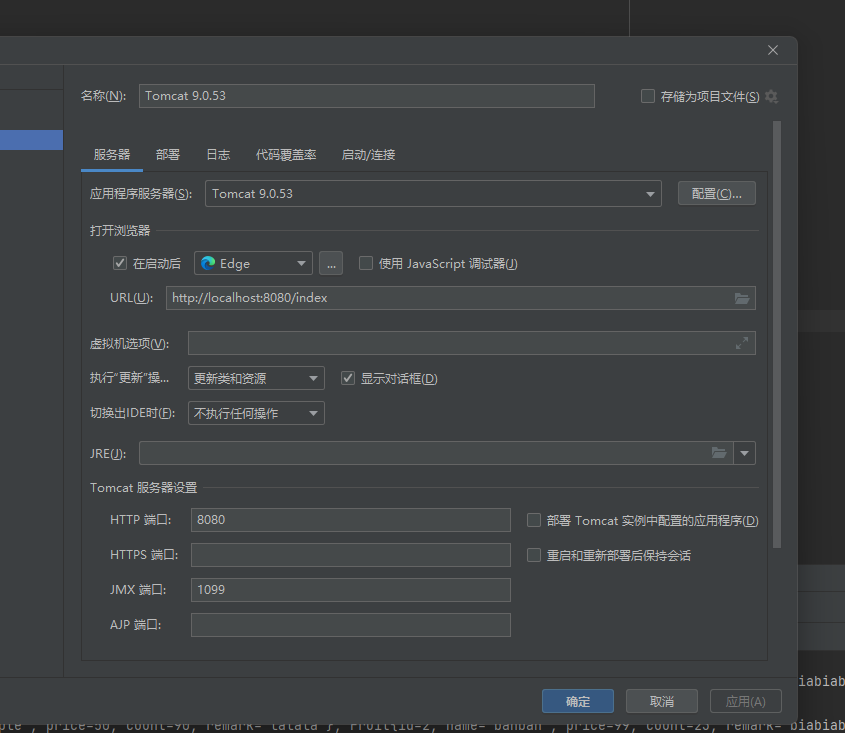Open the 更新类和资源 update action dropdown

256,378
